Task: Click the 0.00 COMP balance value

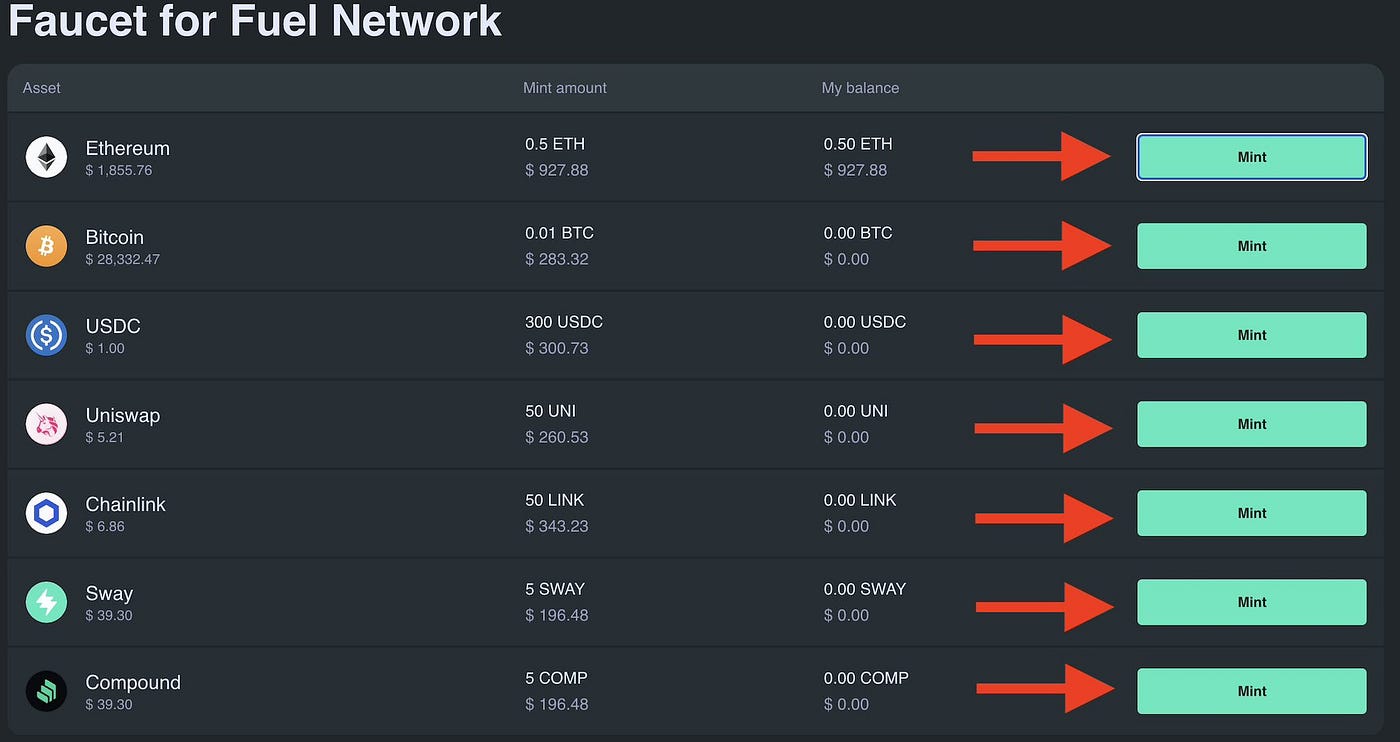Action: (x=866, y=678)
